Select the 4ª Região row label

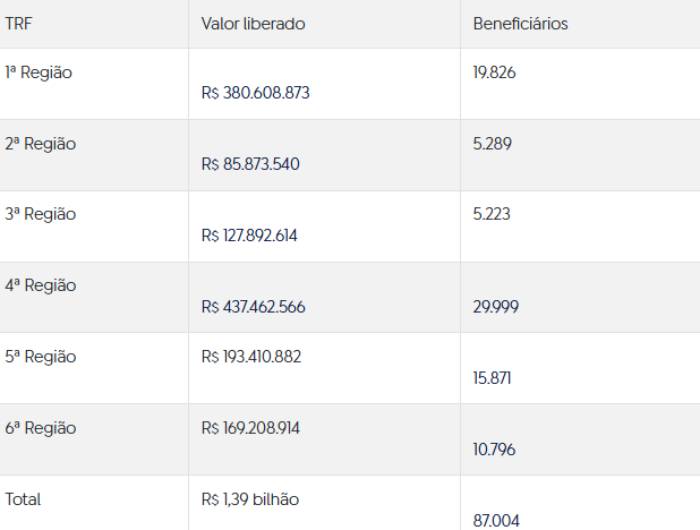click(40, 286)
